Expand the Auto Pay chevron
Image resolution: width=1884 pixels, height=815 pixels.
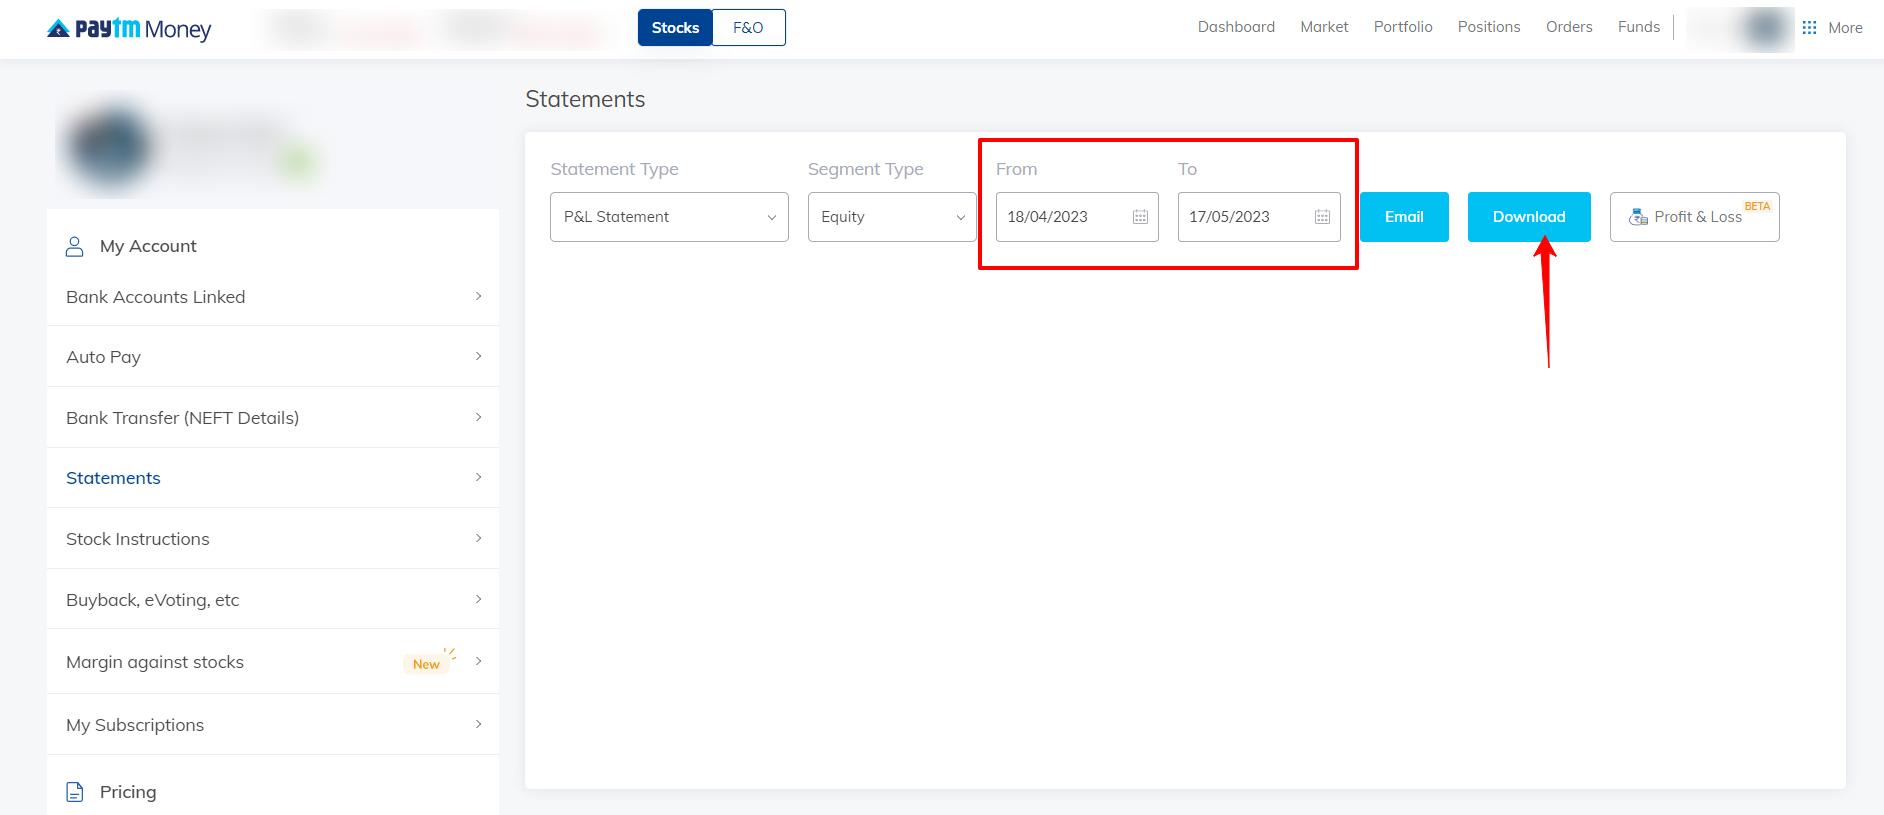478,356
